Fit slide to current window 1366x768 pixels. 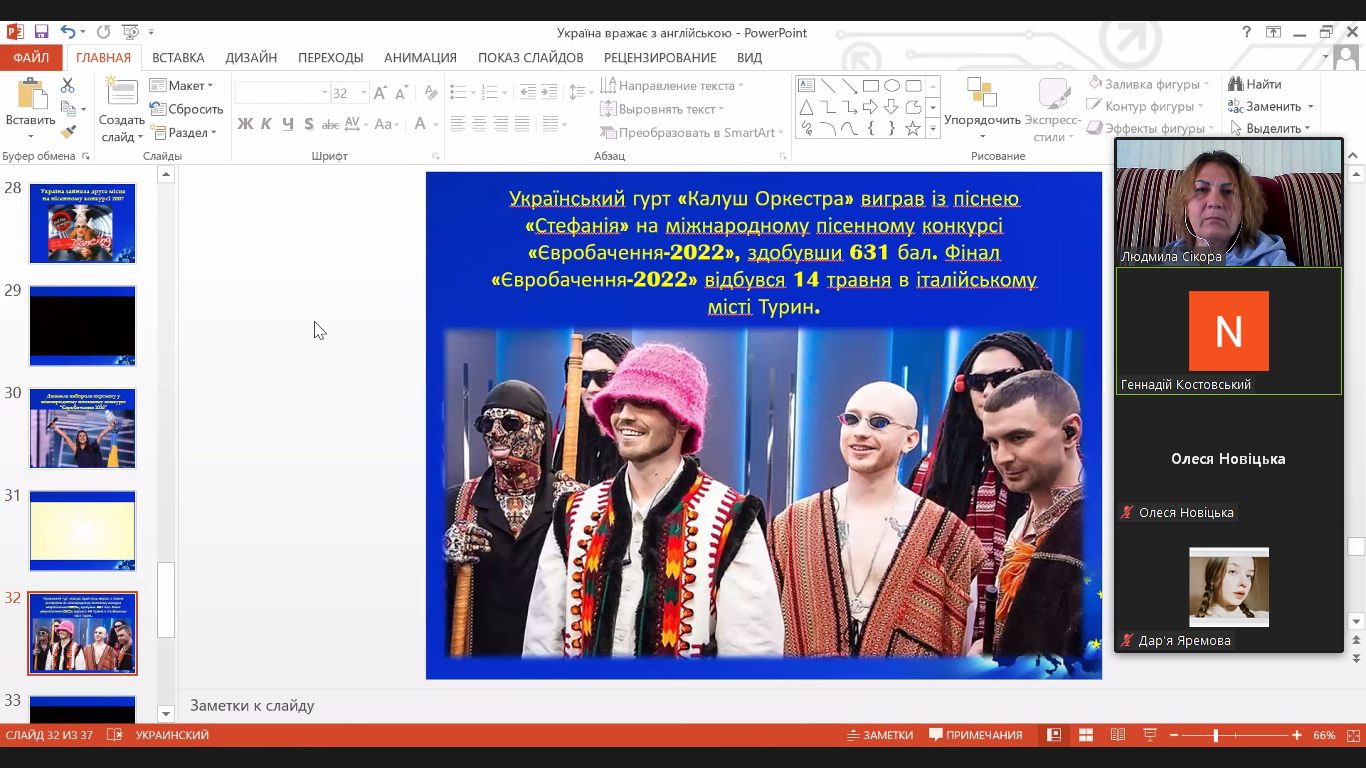click(x=1351, y=735)
